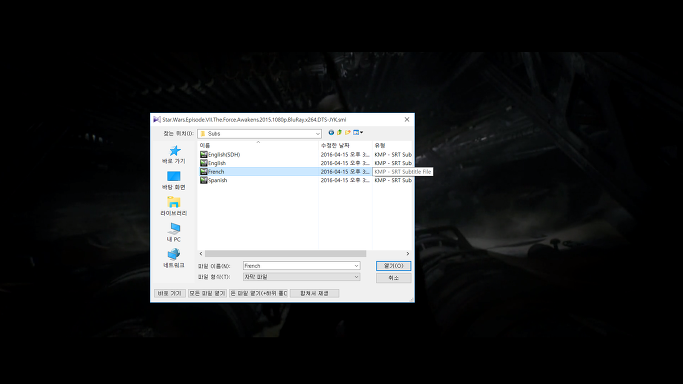This screenshot has width=683, height=384.
Task: Click the bottom-left 바로 가기 button
Action: point(169,293)
